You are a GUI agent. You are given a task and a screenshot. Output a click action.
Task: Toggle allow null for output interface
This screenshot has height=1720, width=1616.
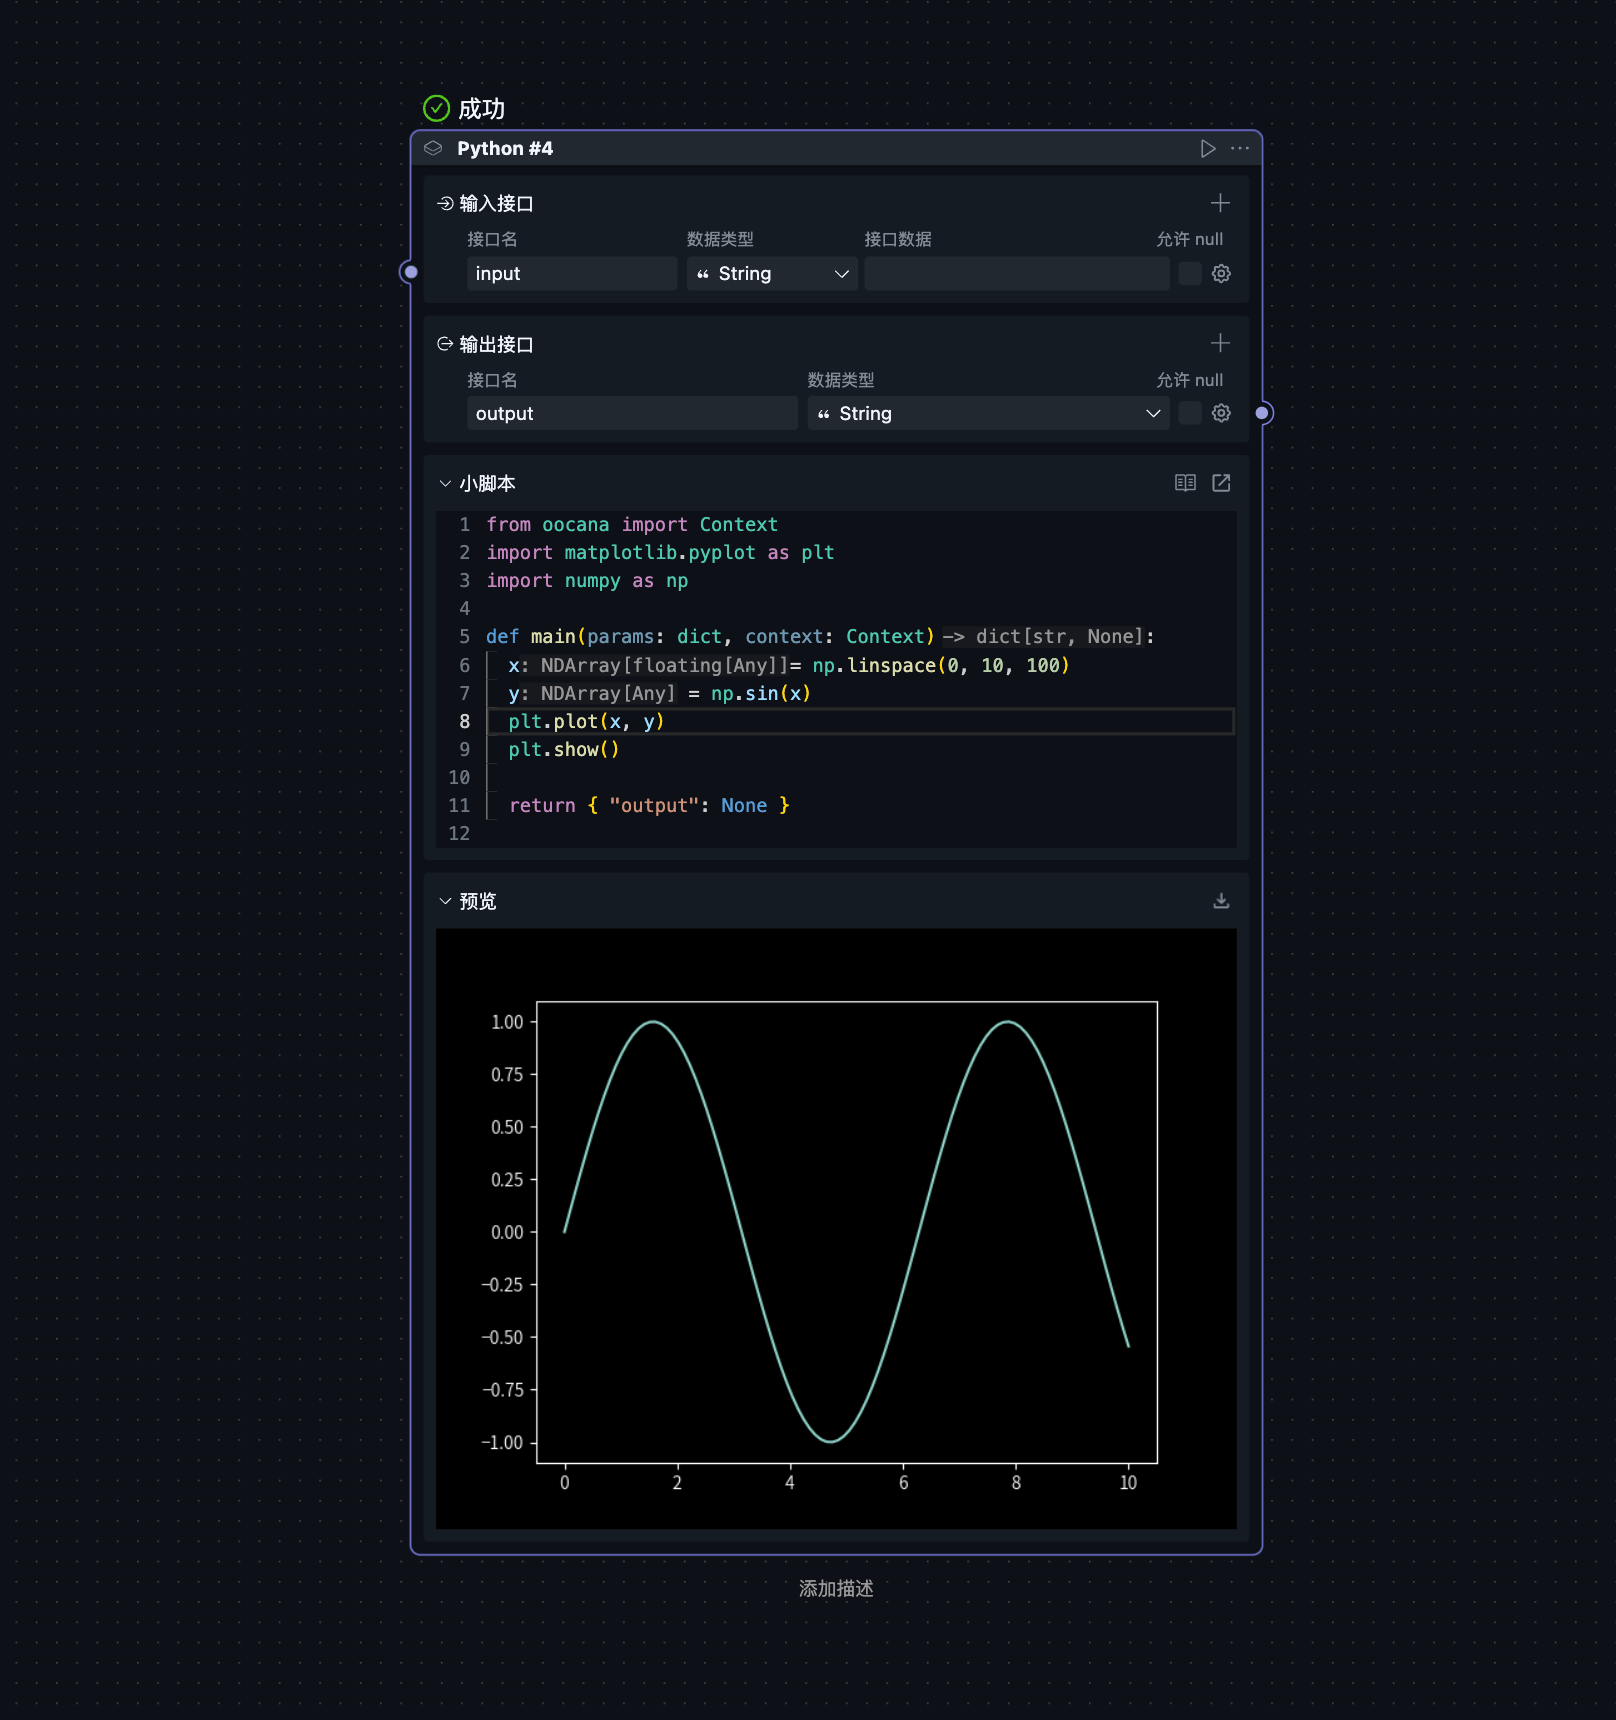tap(1190, 413)
